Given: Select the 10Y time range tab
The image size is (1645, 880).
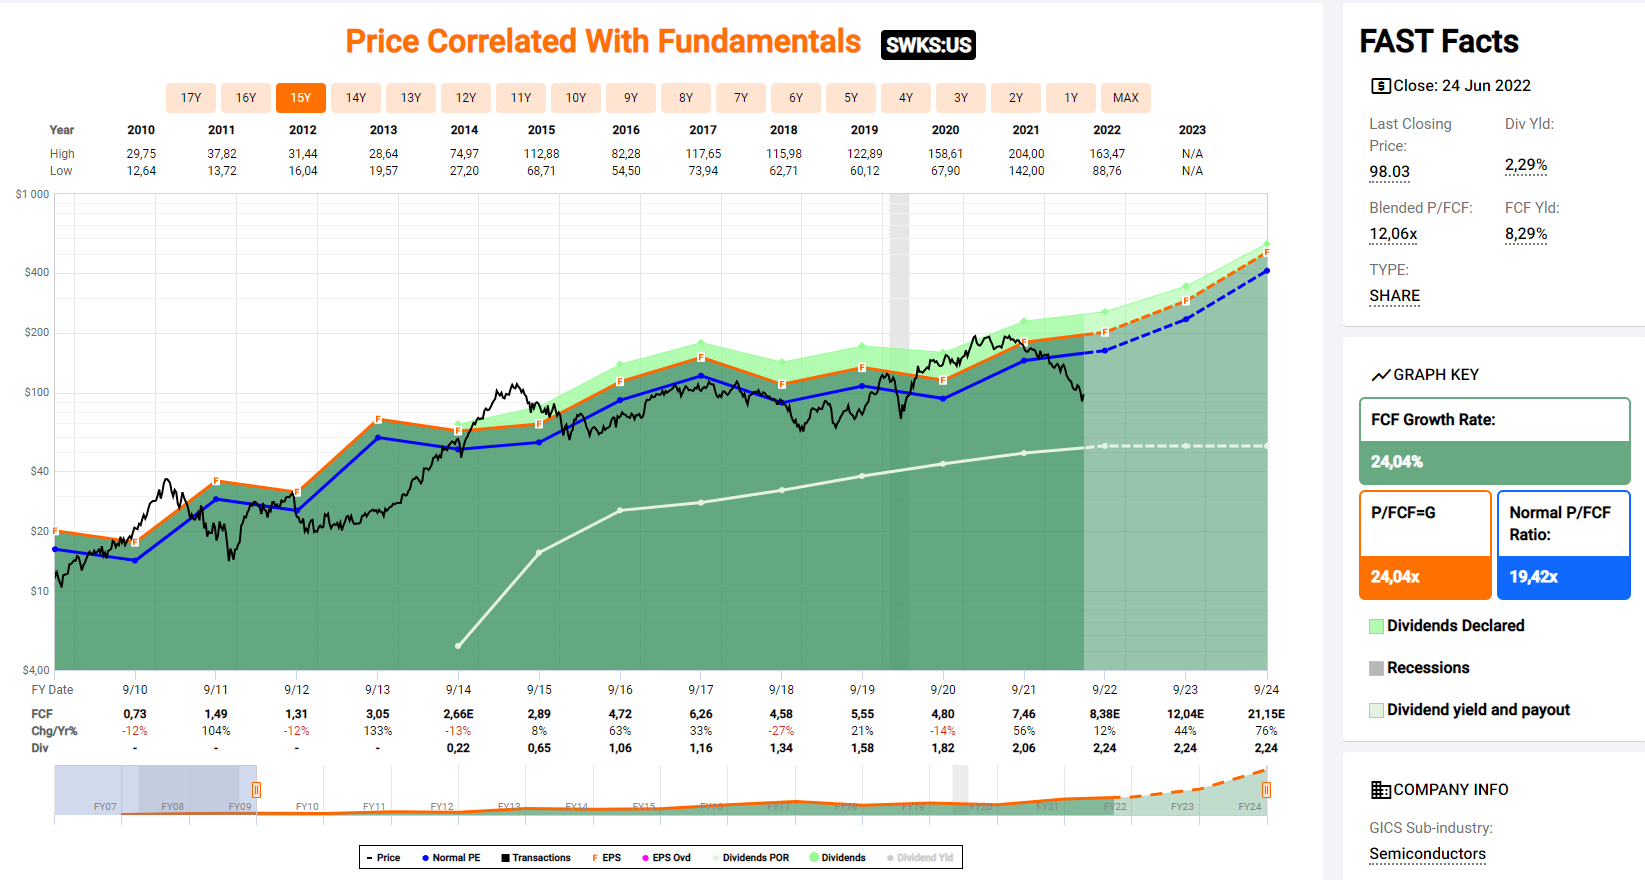Looking at the screenshot, I should tap(576, 98).
